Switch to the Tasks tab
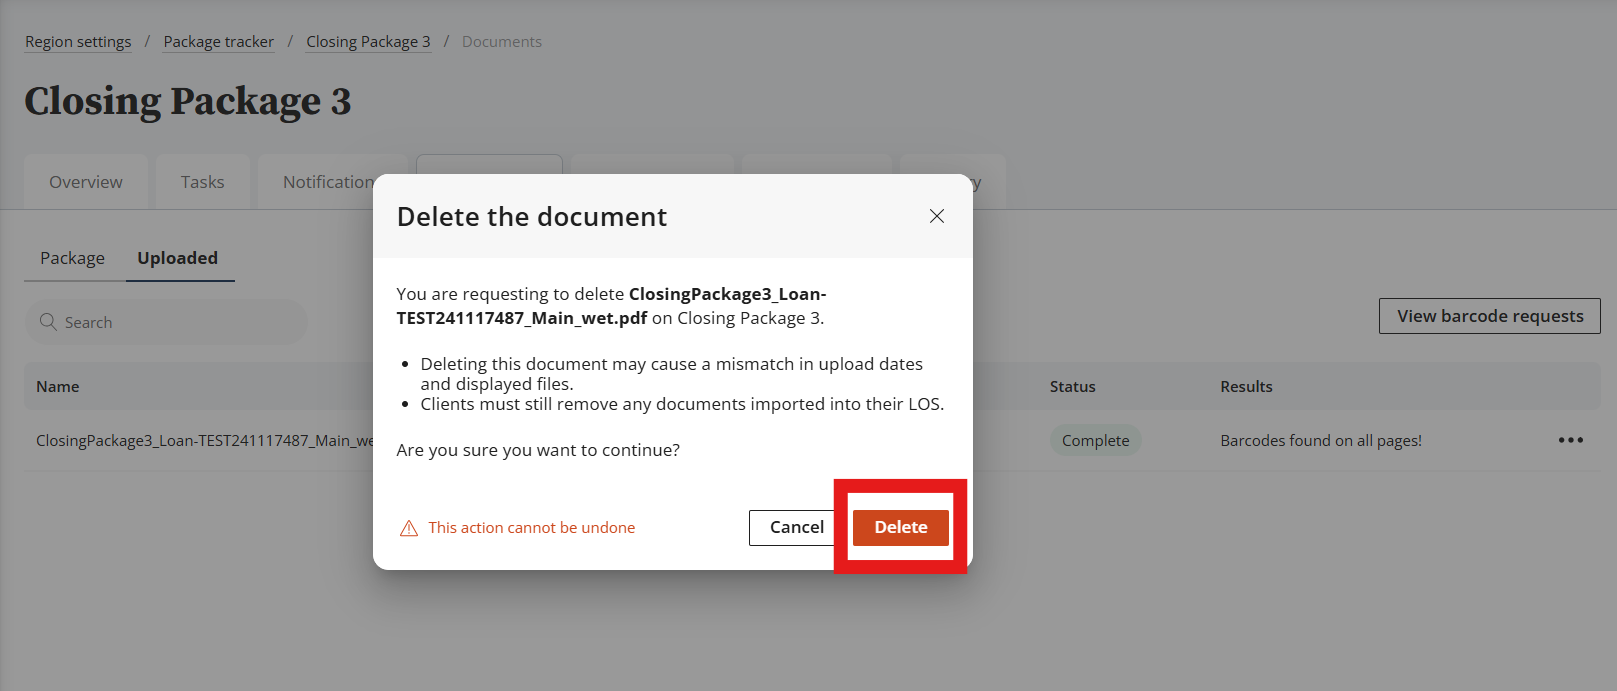Viewport: 1617px width, 691px height. click(x=203, y=182)
